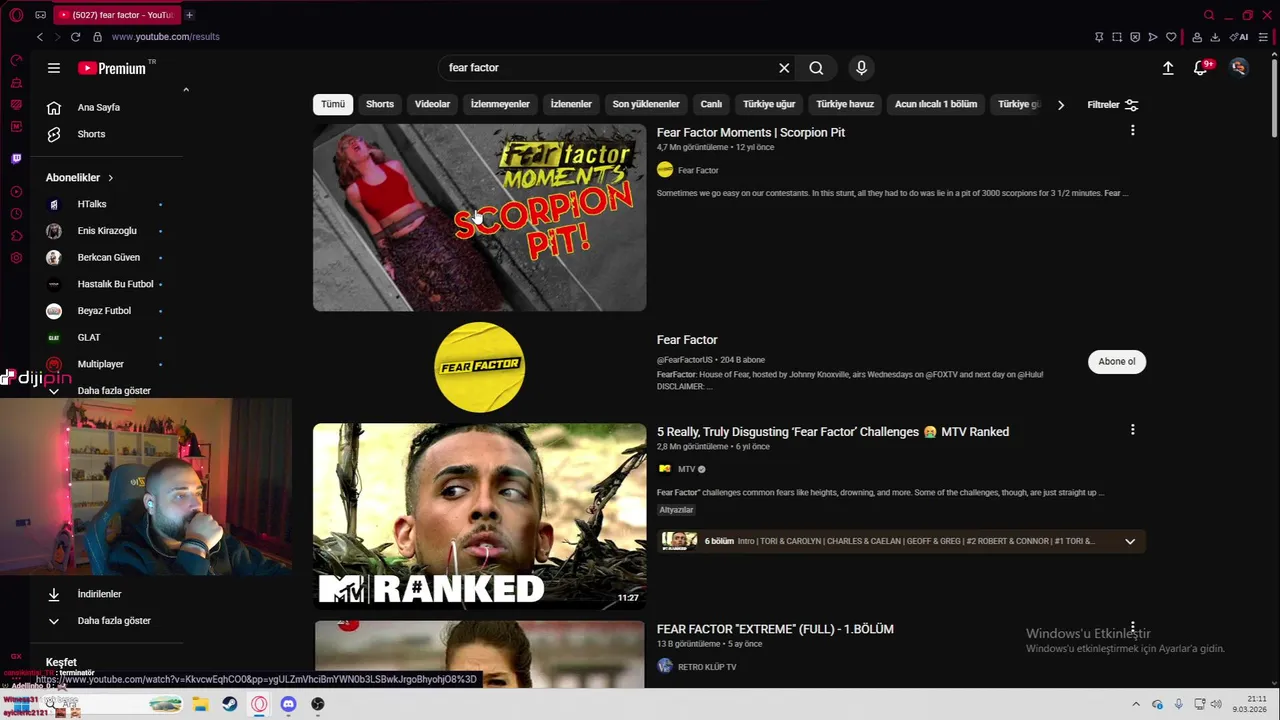
Task: Open Opera sidebar settings gear
Action: pos(16,258)
